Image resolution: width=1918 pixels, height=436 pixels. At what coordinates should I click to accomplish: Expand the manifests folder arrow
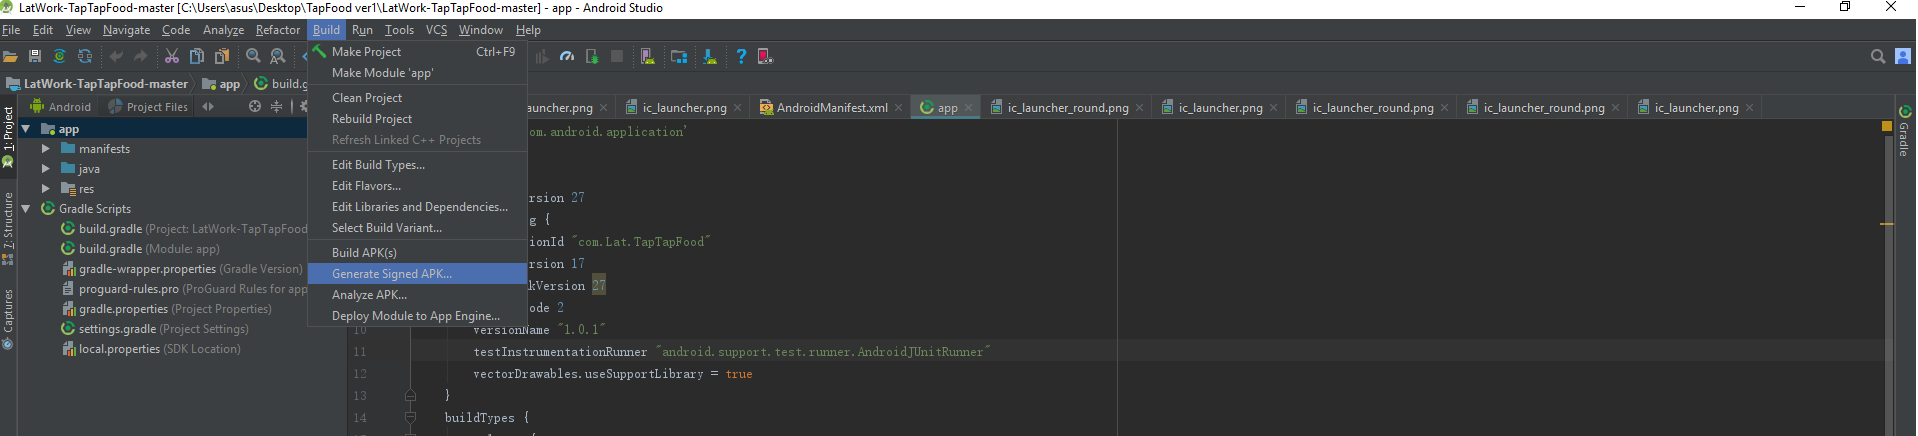pos(46,149)
